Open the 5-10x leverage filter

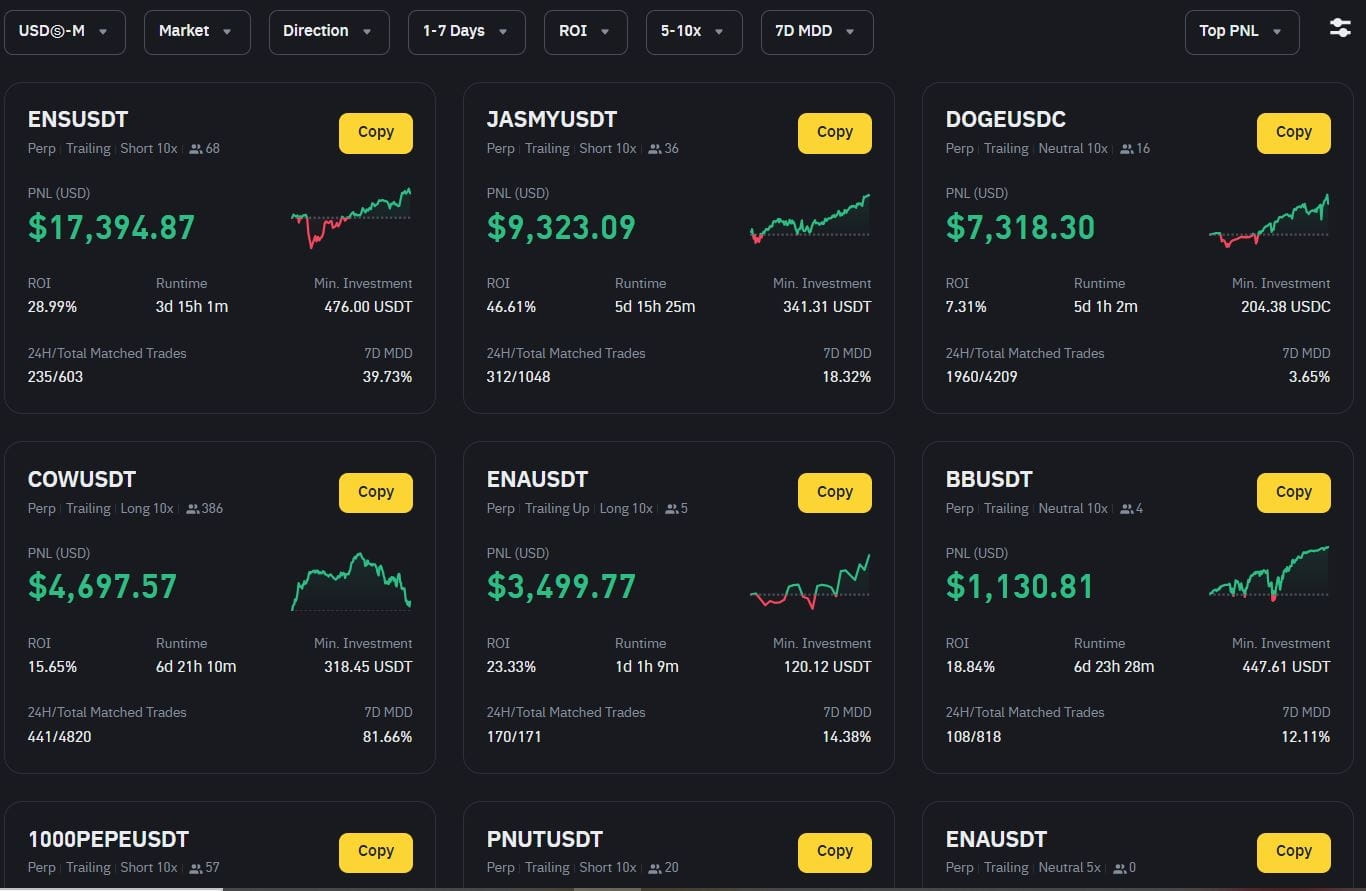693,32
